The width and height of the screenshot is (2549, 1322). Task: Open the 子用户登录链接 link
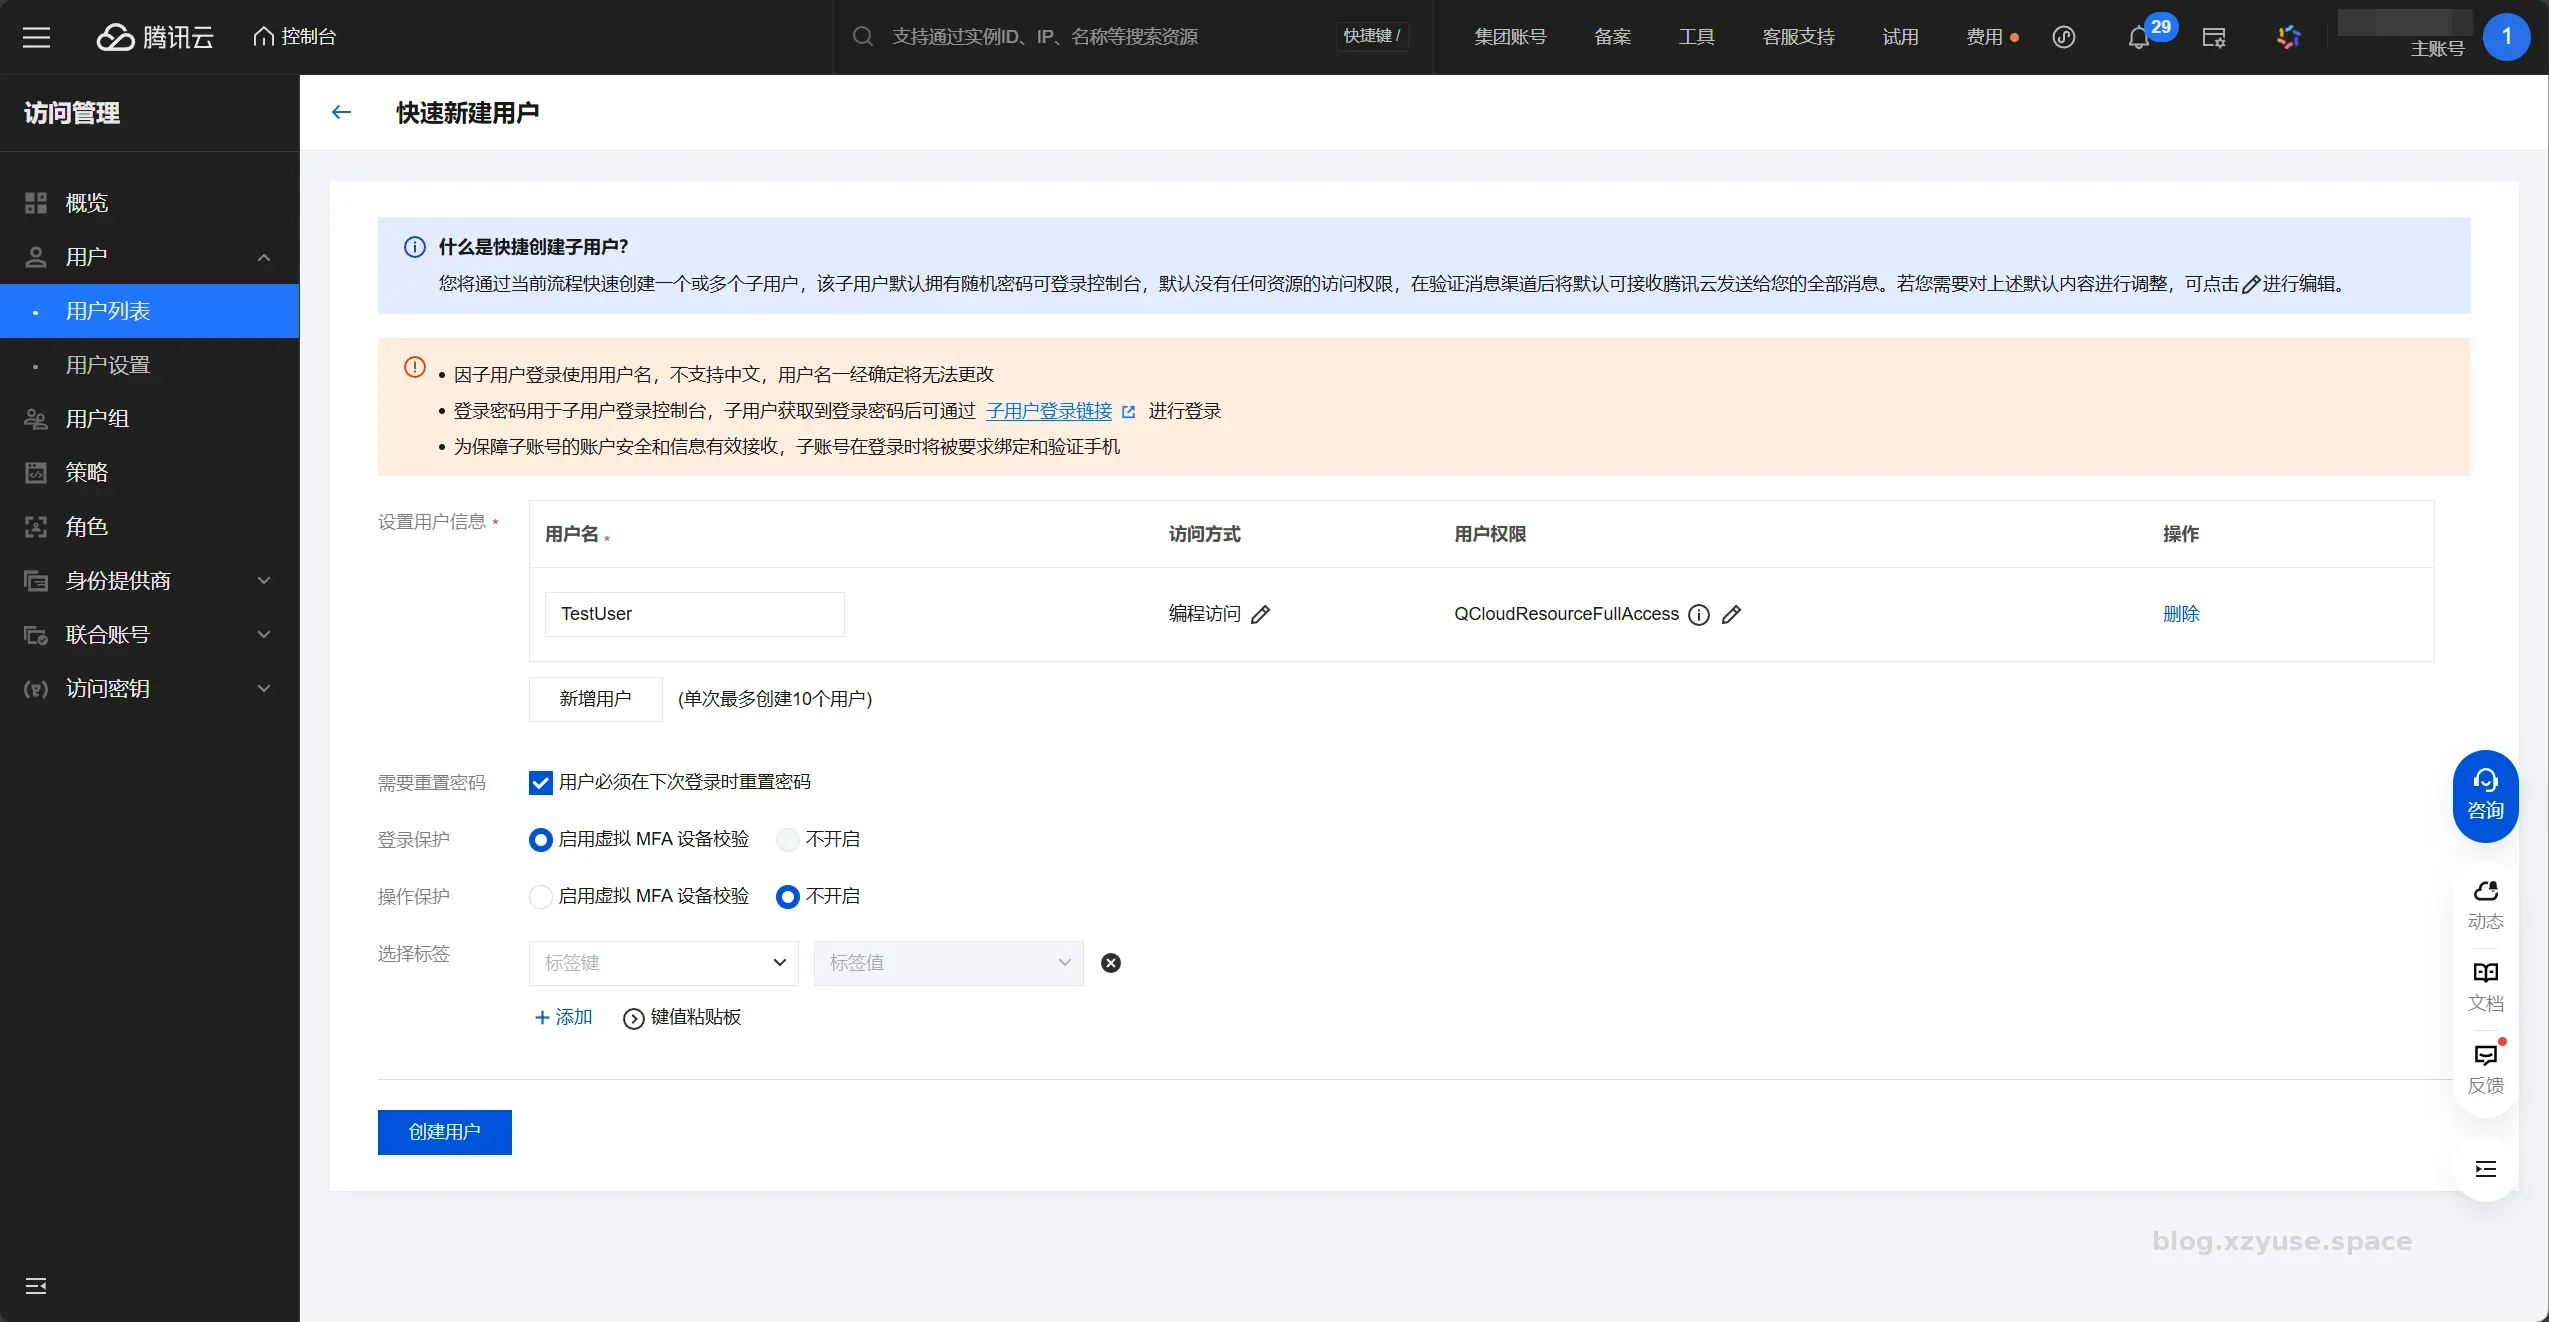pyautogui.click(x=1048, y=411)
